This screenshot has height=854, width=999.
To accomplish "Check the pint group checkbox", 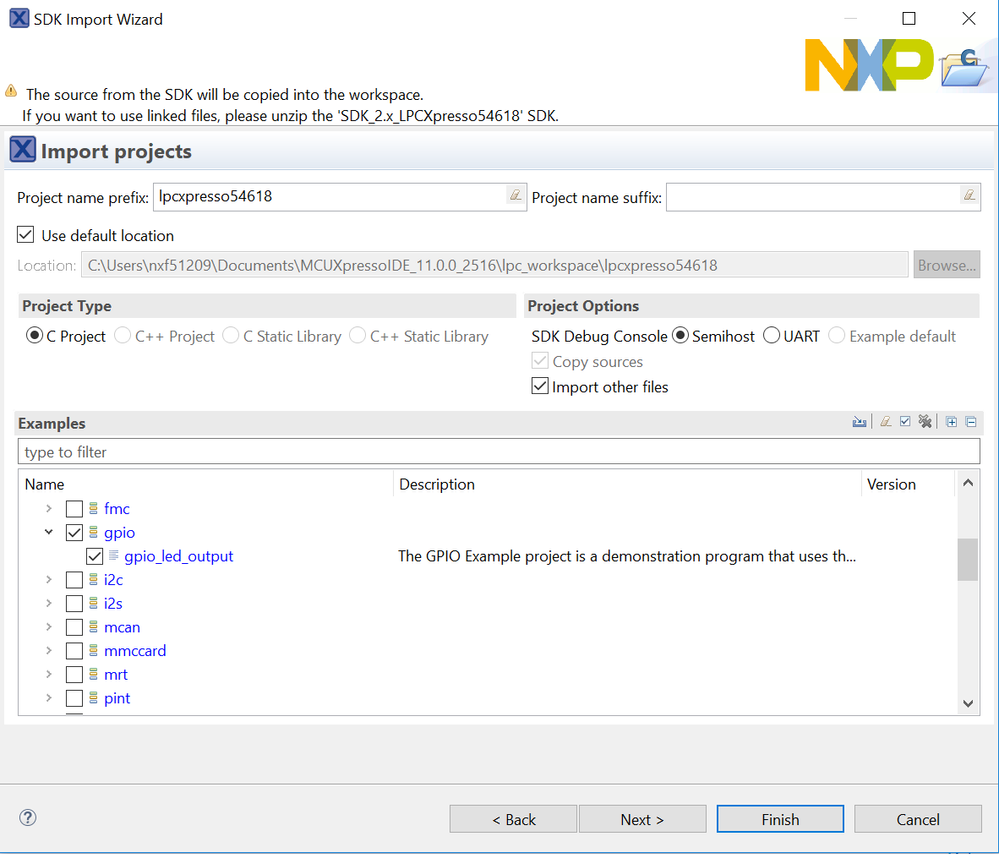I will tap(75, 698).
